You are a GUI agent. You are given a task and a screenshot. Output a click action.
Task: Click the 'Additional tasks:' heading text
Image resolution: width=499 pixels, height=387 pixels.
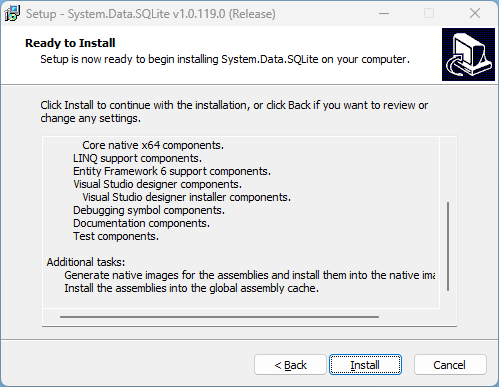(86, 262)
